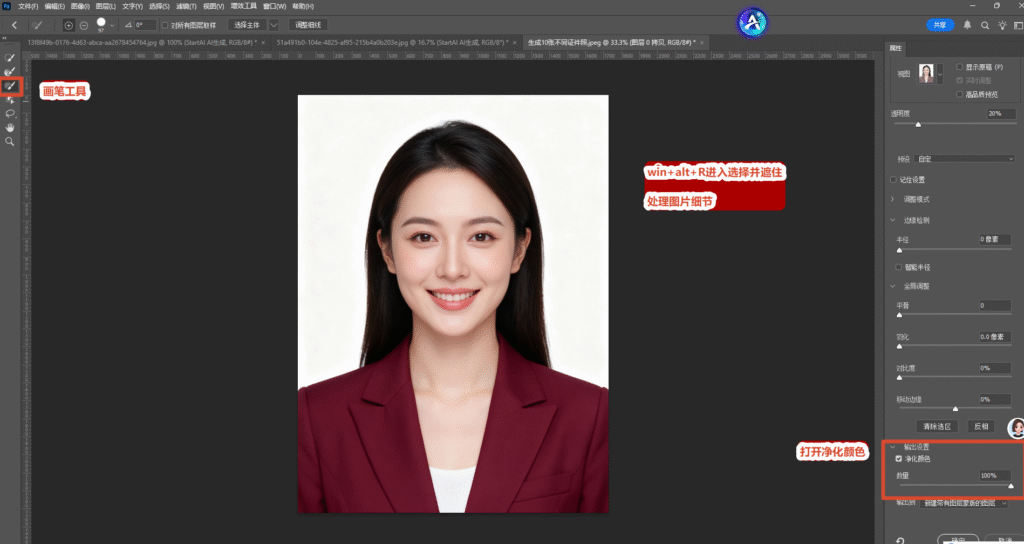The image size is (1024, 544).
Task: Select the Hand tool
Action: [x=10, y=127]
